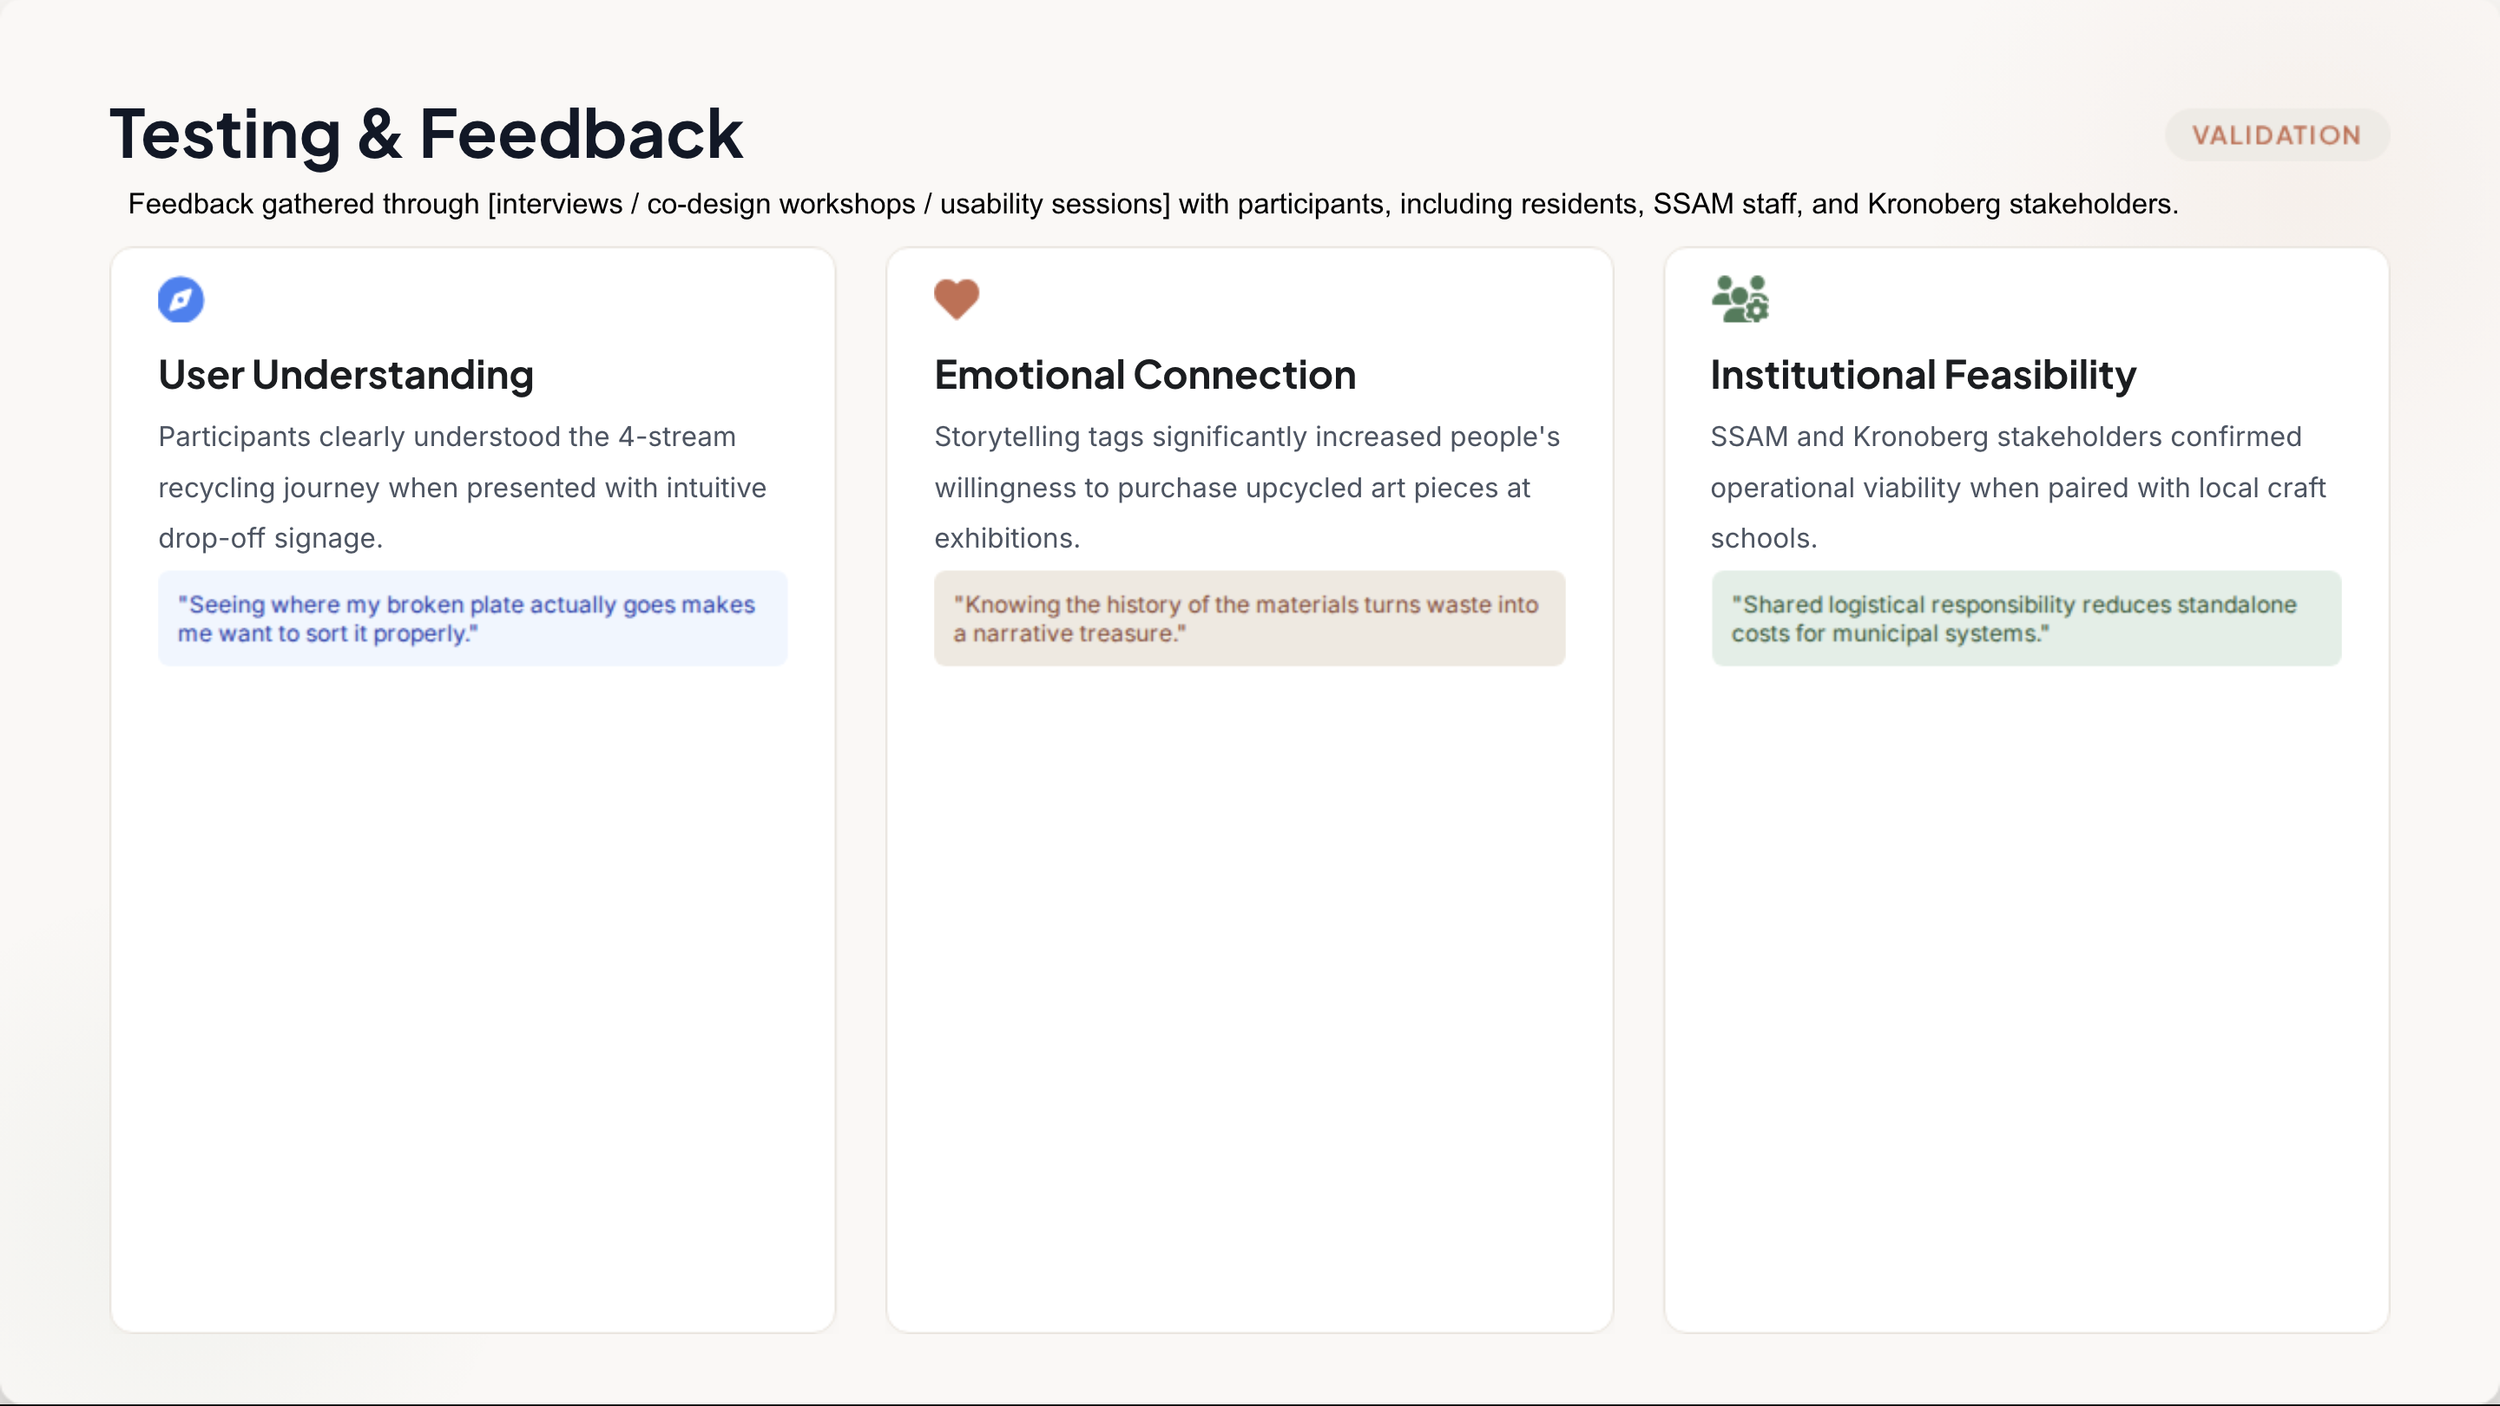Click the Emotional Connection heading
This screenshot has width=2500, height=1406.
point(1145,375)
